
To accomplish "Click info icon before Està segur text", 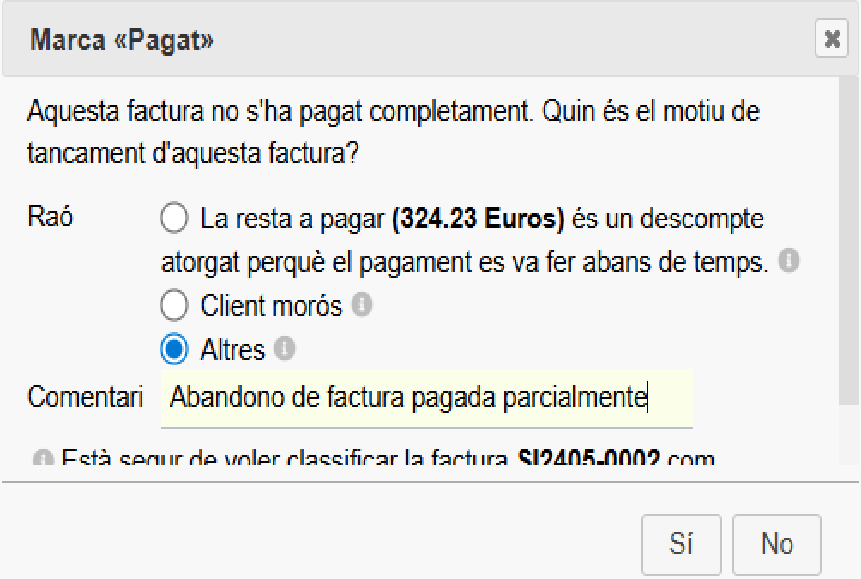I will coord(43,460).
